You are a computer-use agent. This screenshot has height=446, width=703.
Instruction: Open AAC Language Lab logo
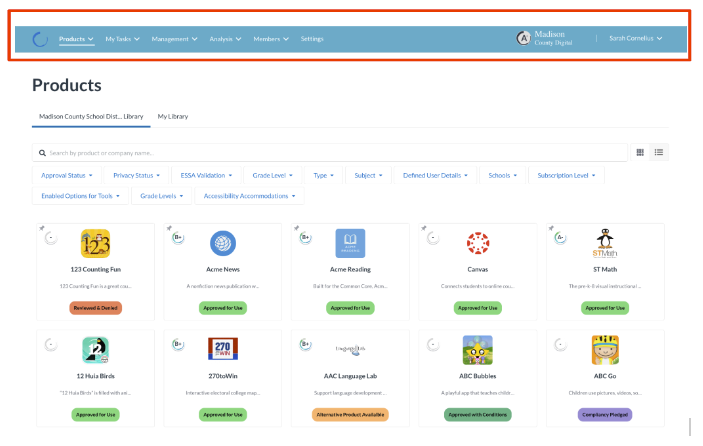point(351,349)
